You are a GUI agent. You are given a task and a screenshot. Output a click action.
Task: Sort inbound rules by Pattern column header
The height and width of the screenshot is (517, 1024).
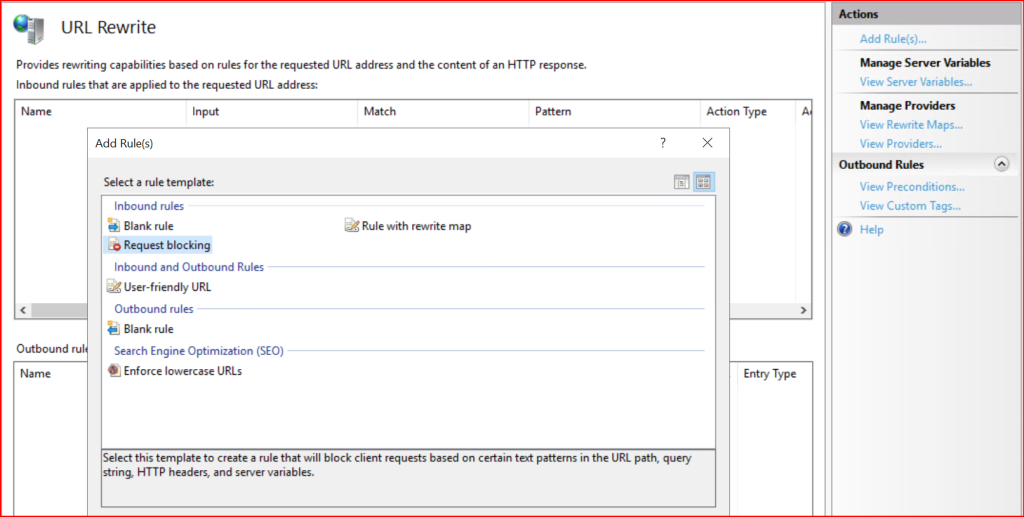click(553, 112)
